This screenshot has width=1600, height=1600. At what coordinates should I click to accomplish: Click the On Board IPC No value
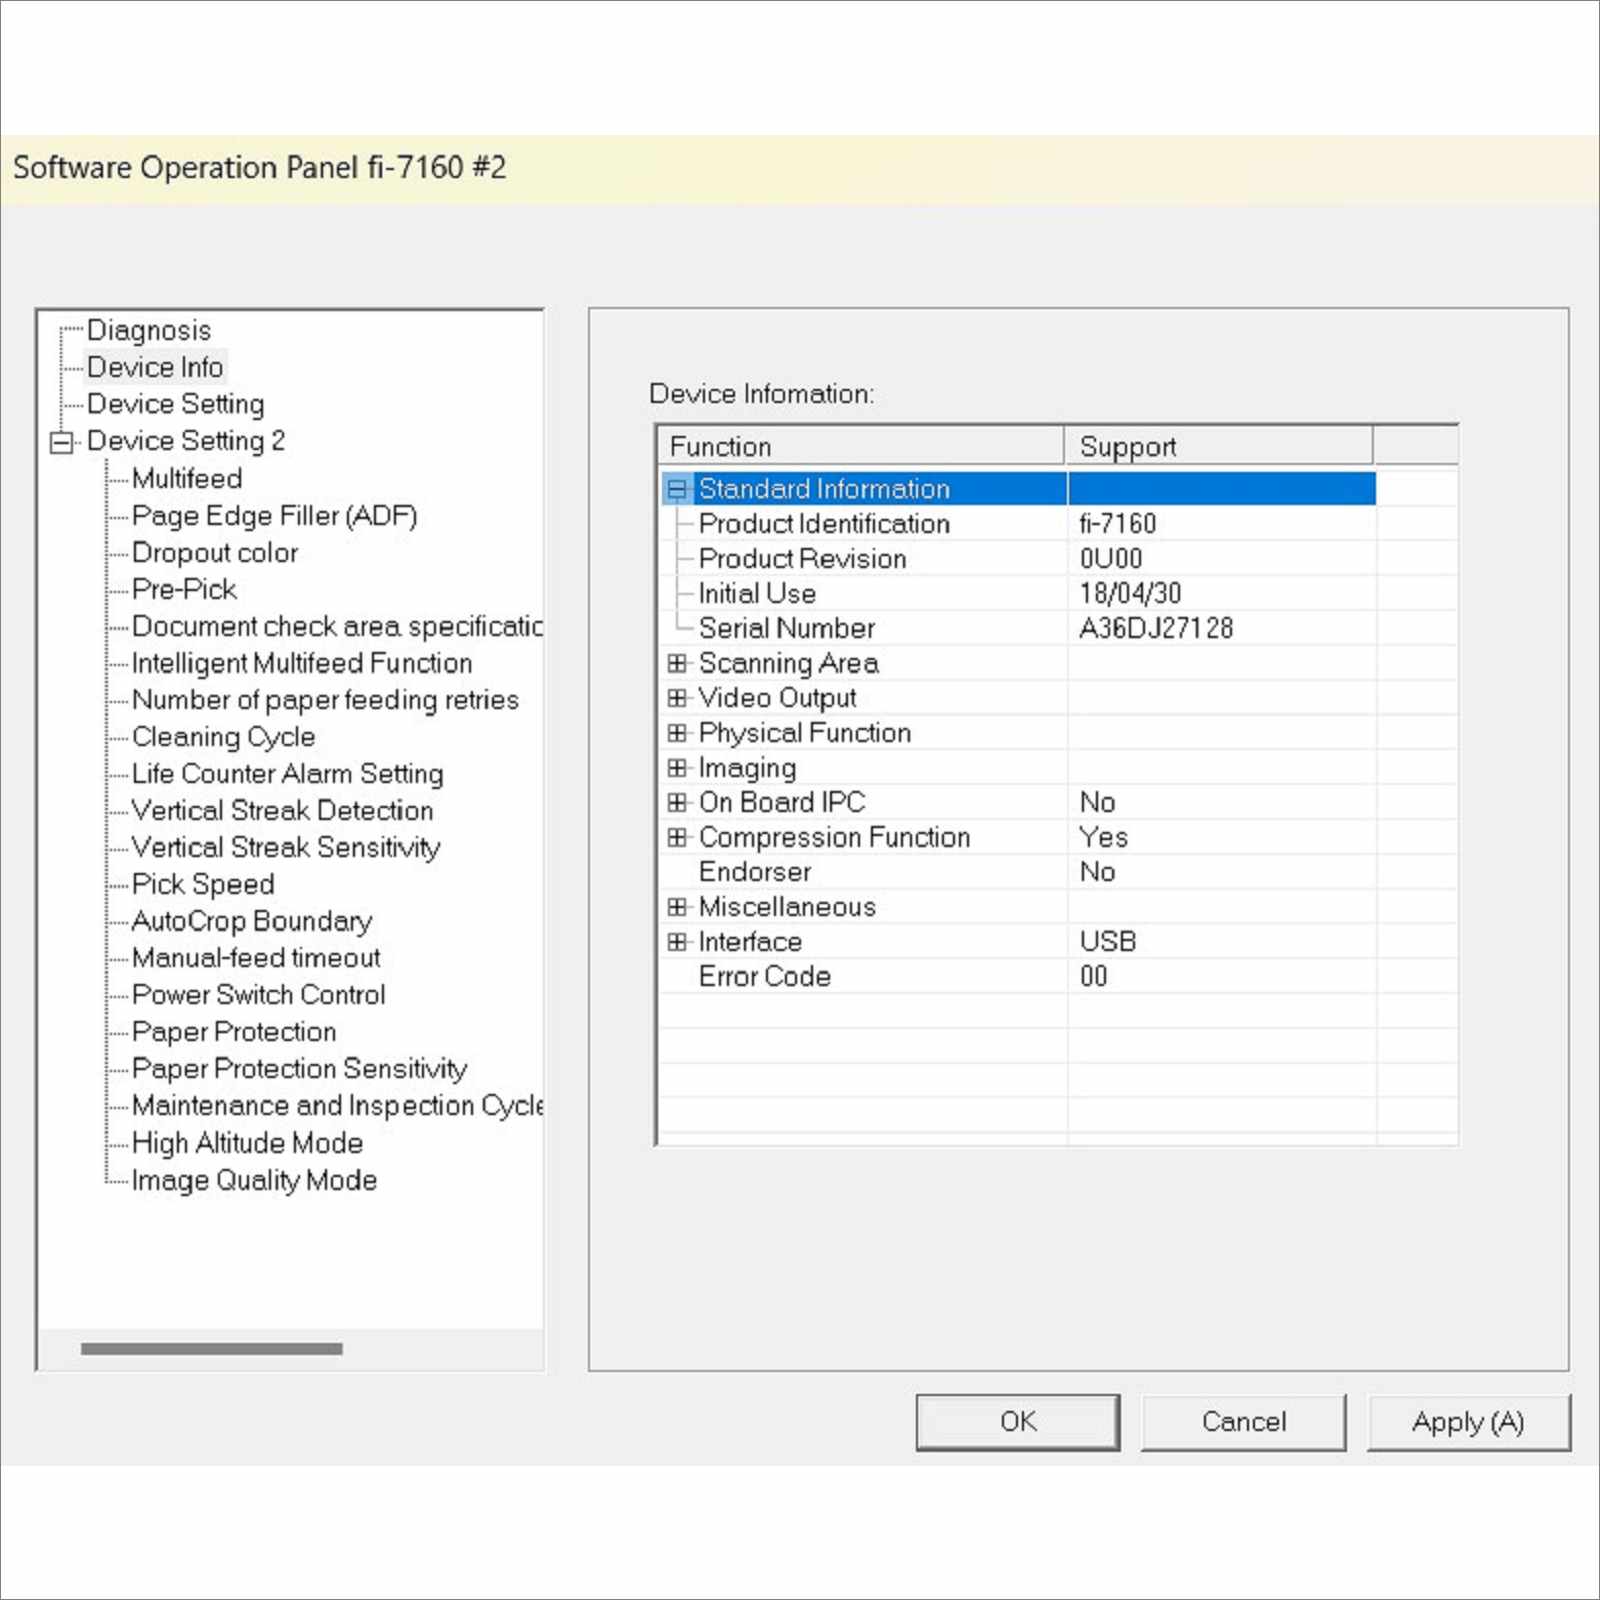pos(1098,802)
